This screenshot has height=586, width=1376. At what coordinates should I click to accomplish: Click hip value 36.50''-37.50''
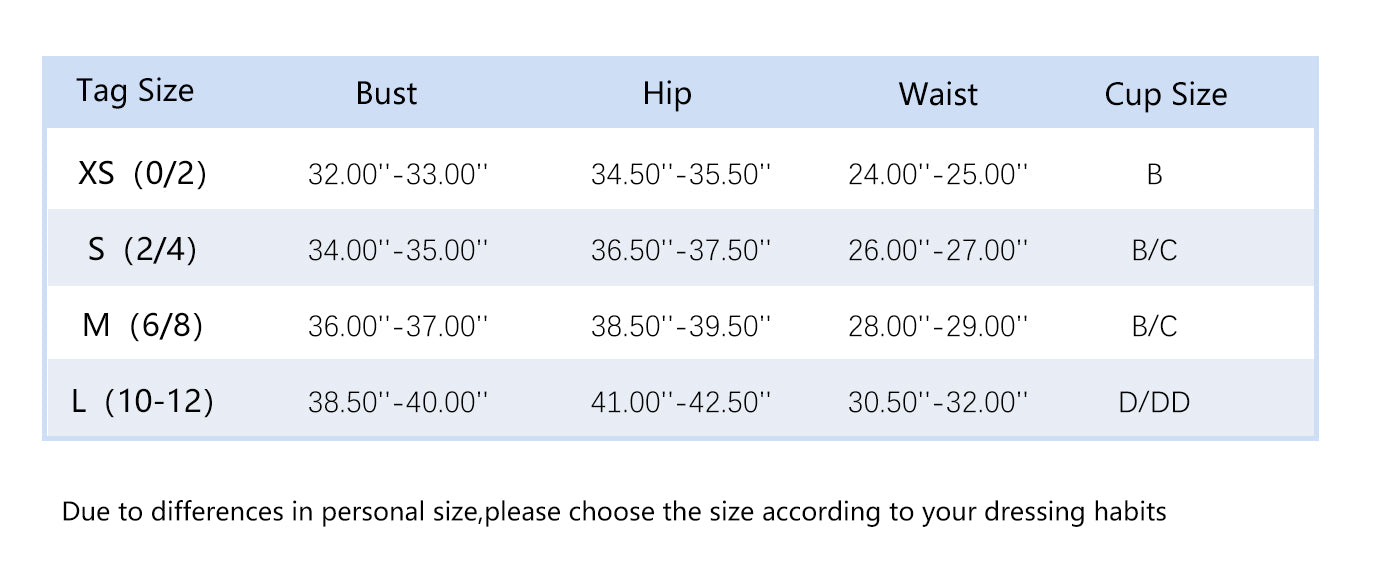tap(681, 250)
